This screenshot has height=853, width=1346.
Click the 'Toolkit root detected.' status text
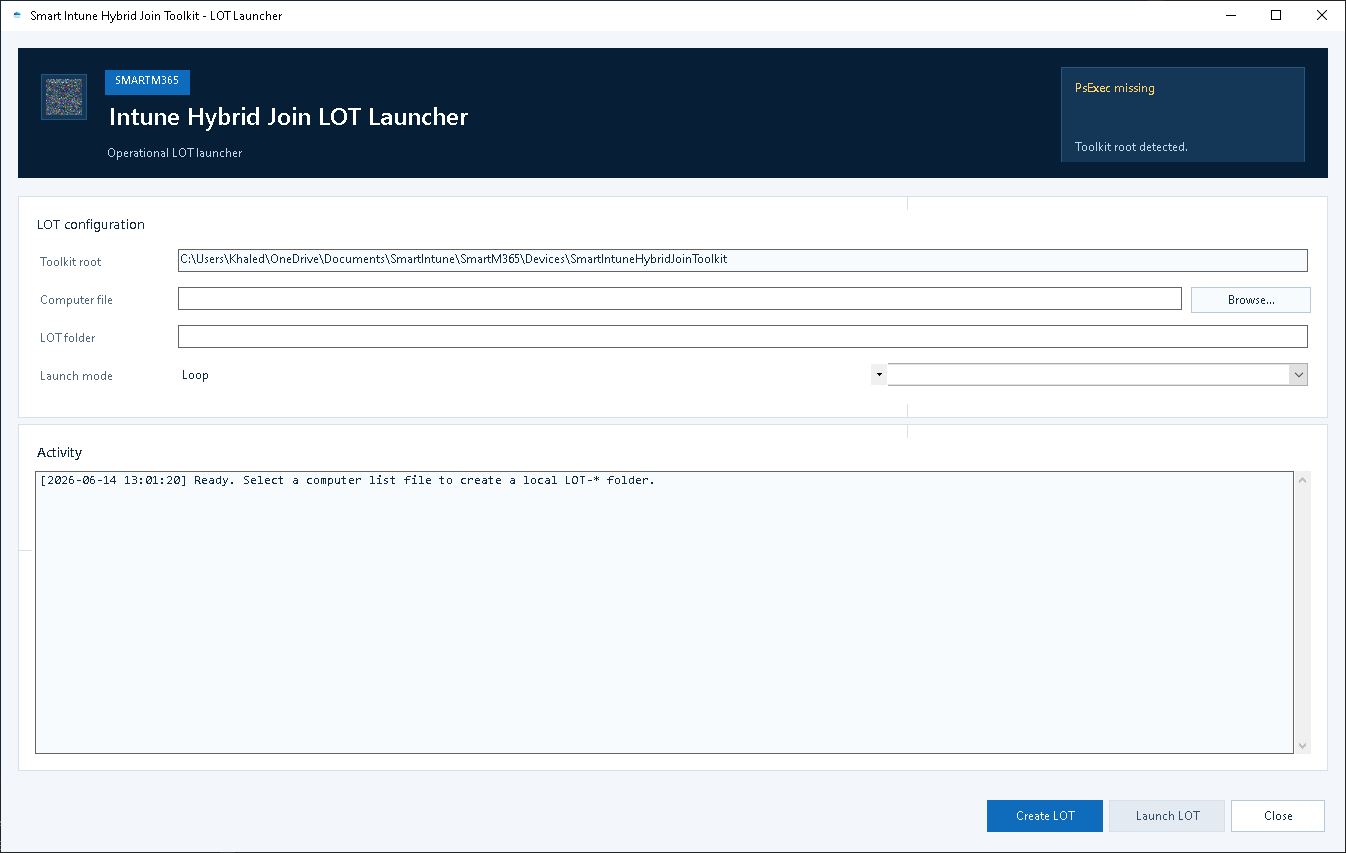click(x=1131, y=147)
